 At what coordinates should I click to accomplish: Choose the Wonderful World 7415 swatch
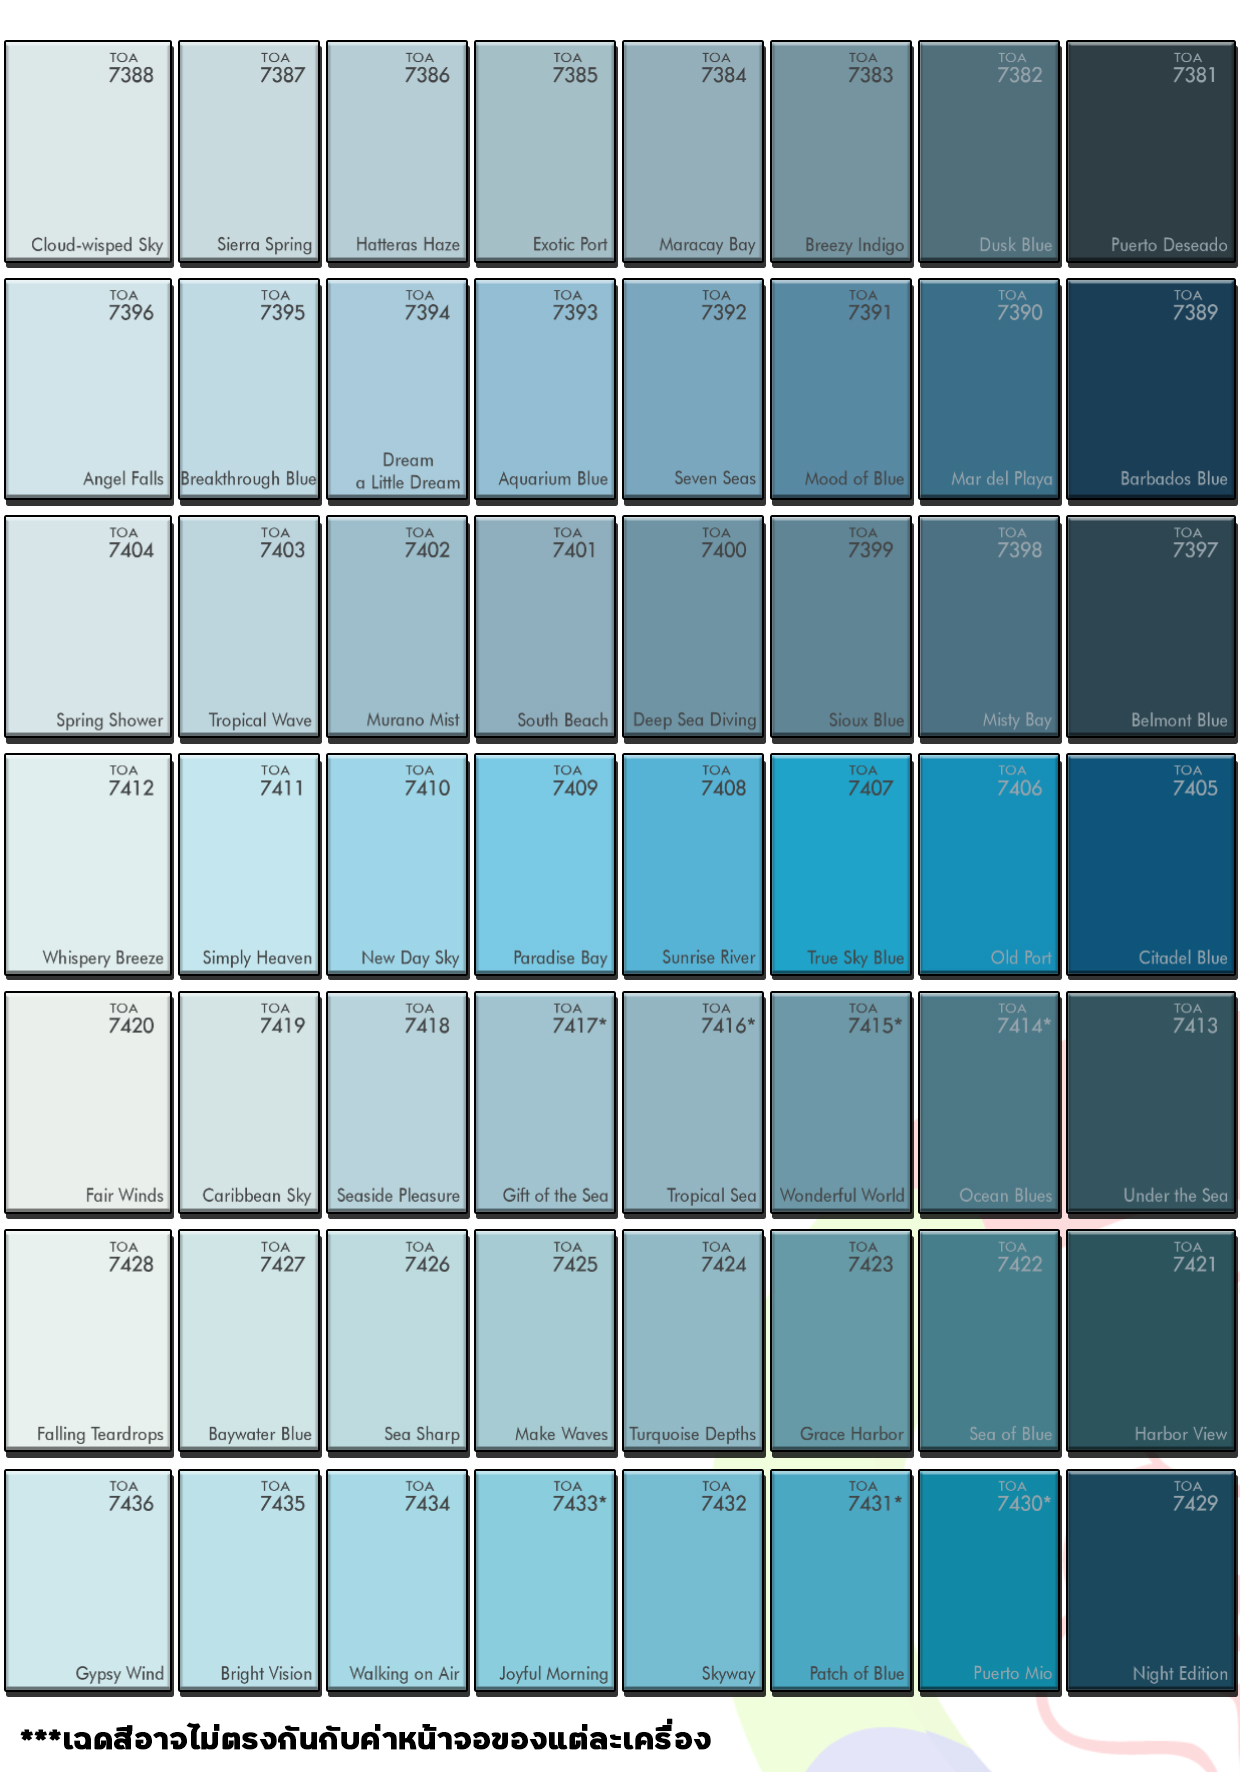(x=841, y=1103)
